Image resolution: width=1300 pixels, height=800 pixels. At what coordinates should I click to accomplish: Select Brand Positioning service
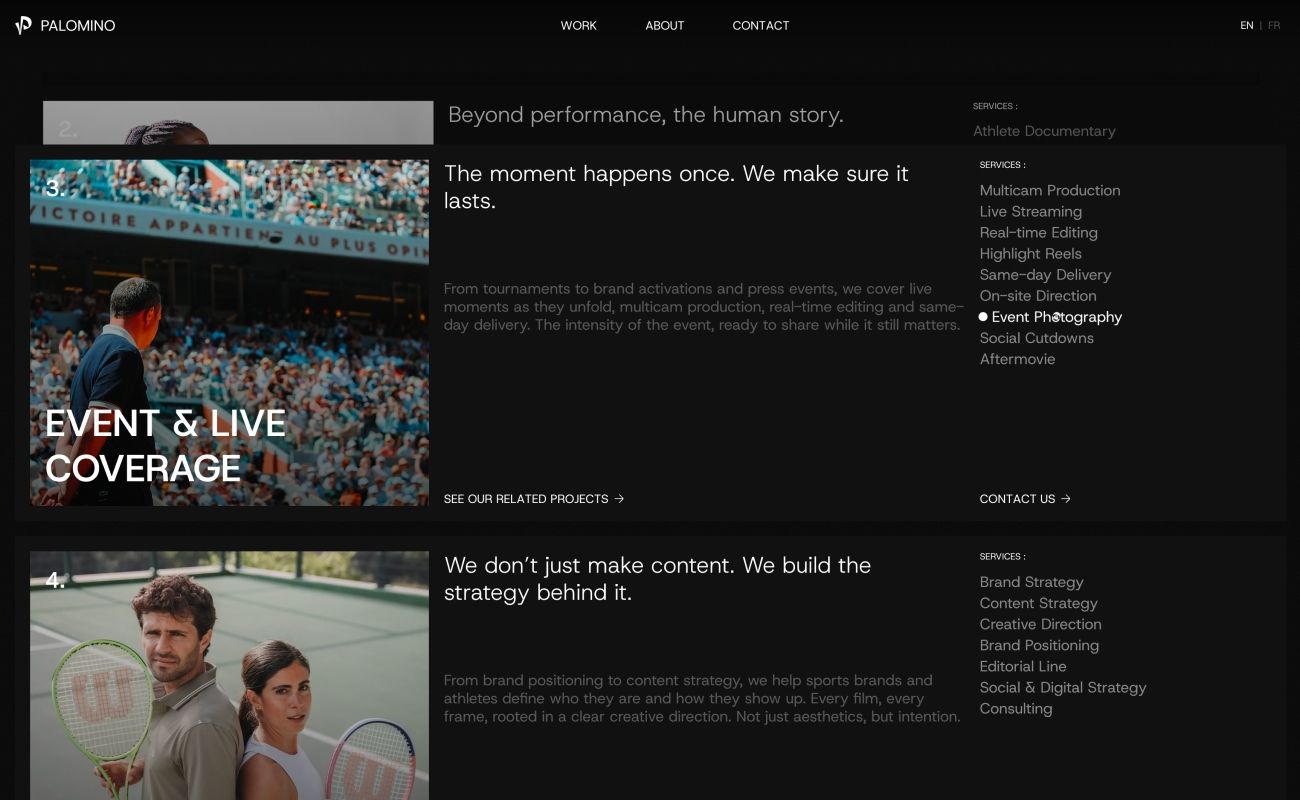pos(1040,645)
